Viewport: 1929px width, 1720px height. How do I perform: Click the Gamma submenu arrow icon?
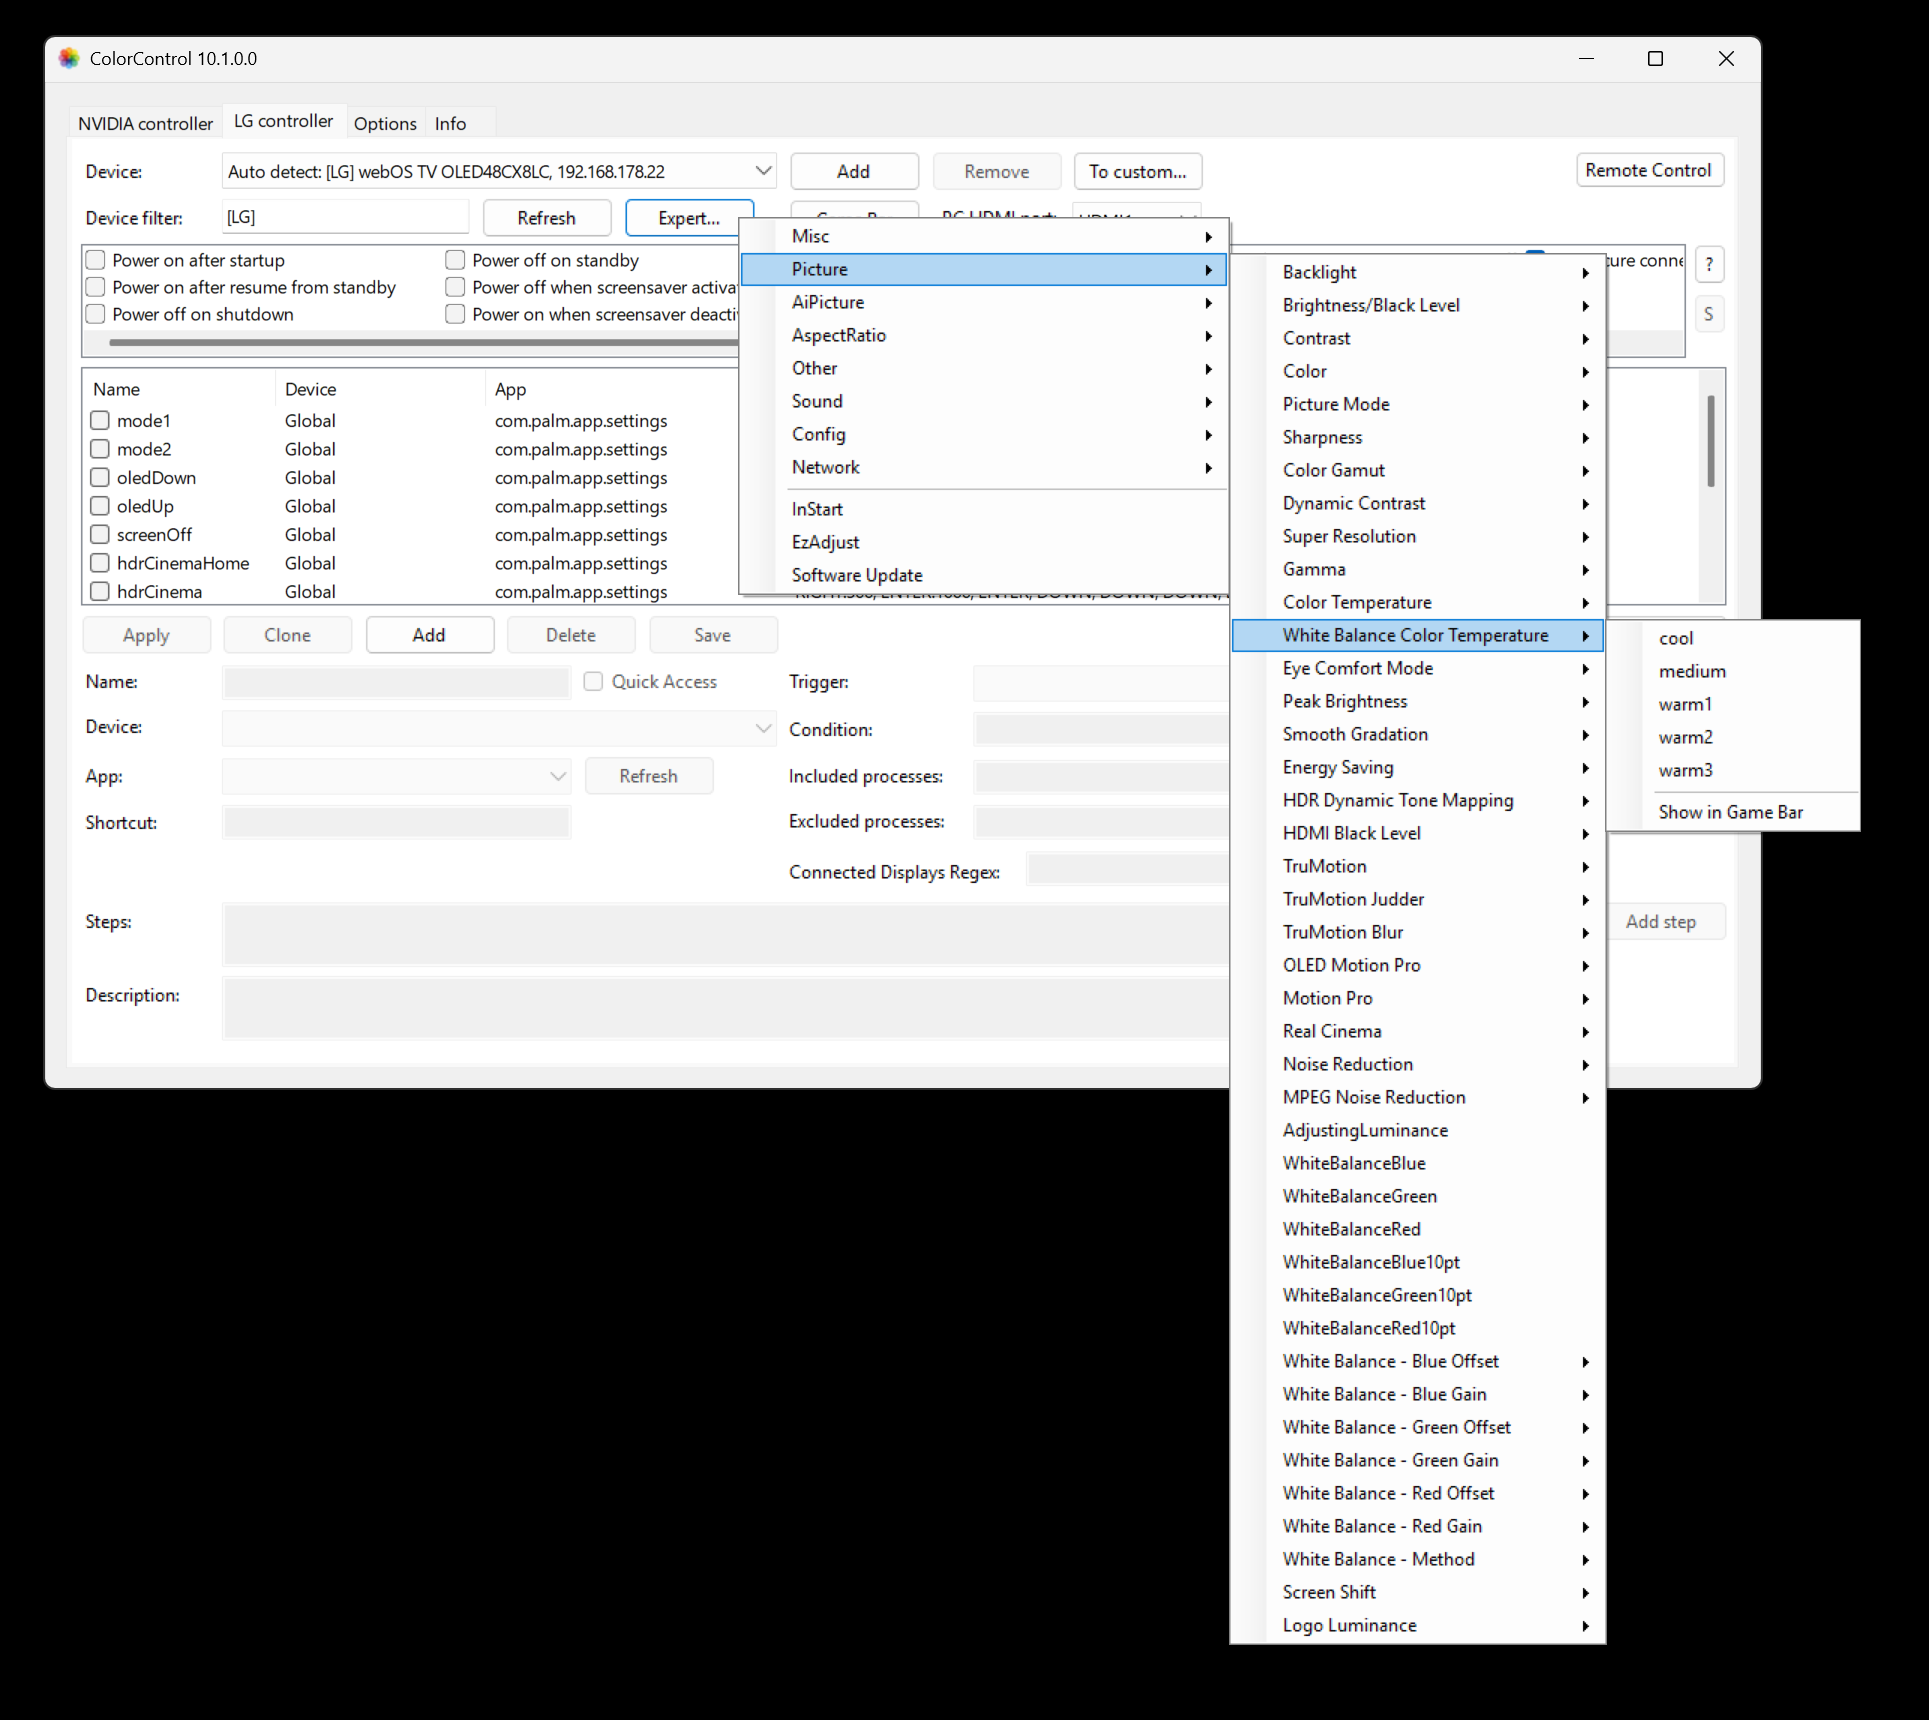coord(1585,570)
